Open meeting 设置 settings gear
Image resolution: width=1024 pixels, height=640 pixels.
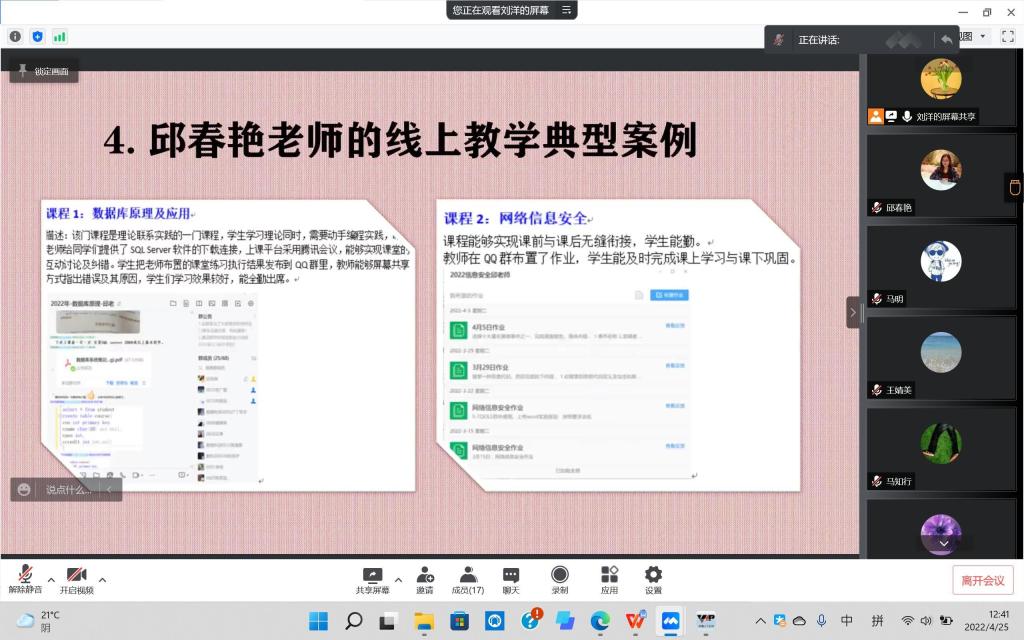(653, 579)
